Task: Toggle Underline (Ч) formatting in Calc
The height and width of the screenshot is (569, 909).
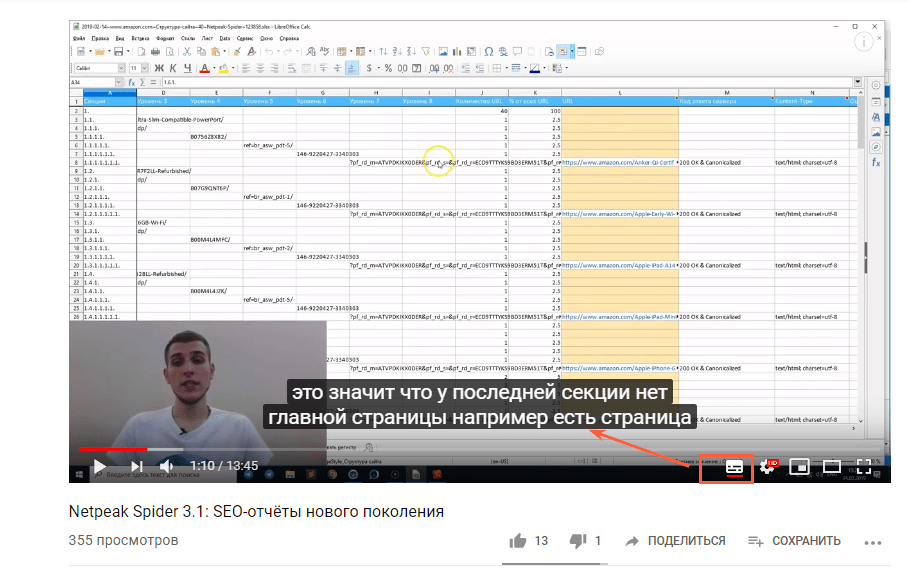Action: [187, 68]
